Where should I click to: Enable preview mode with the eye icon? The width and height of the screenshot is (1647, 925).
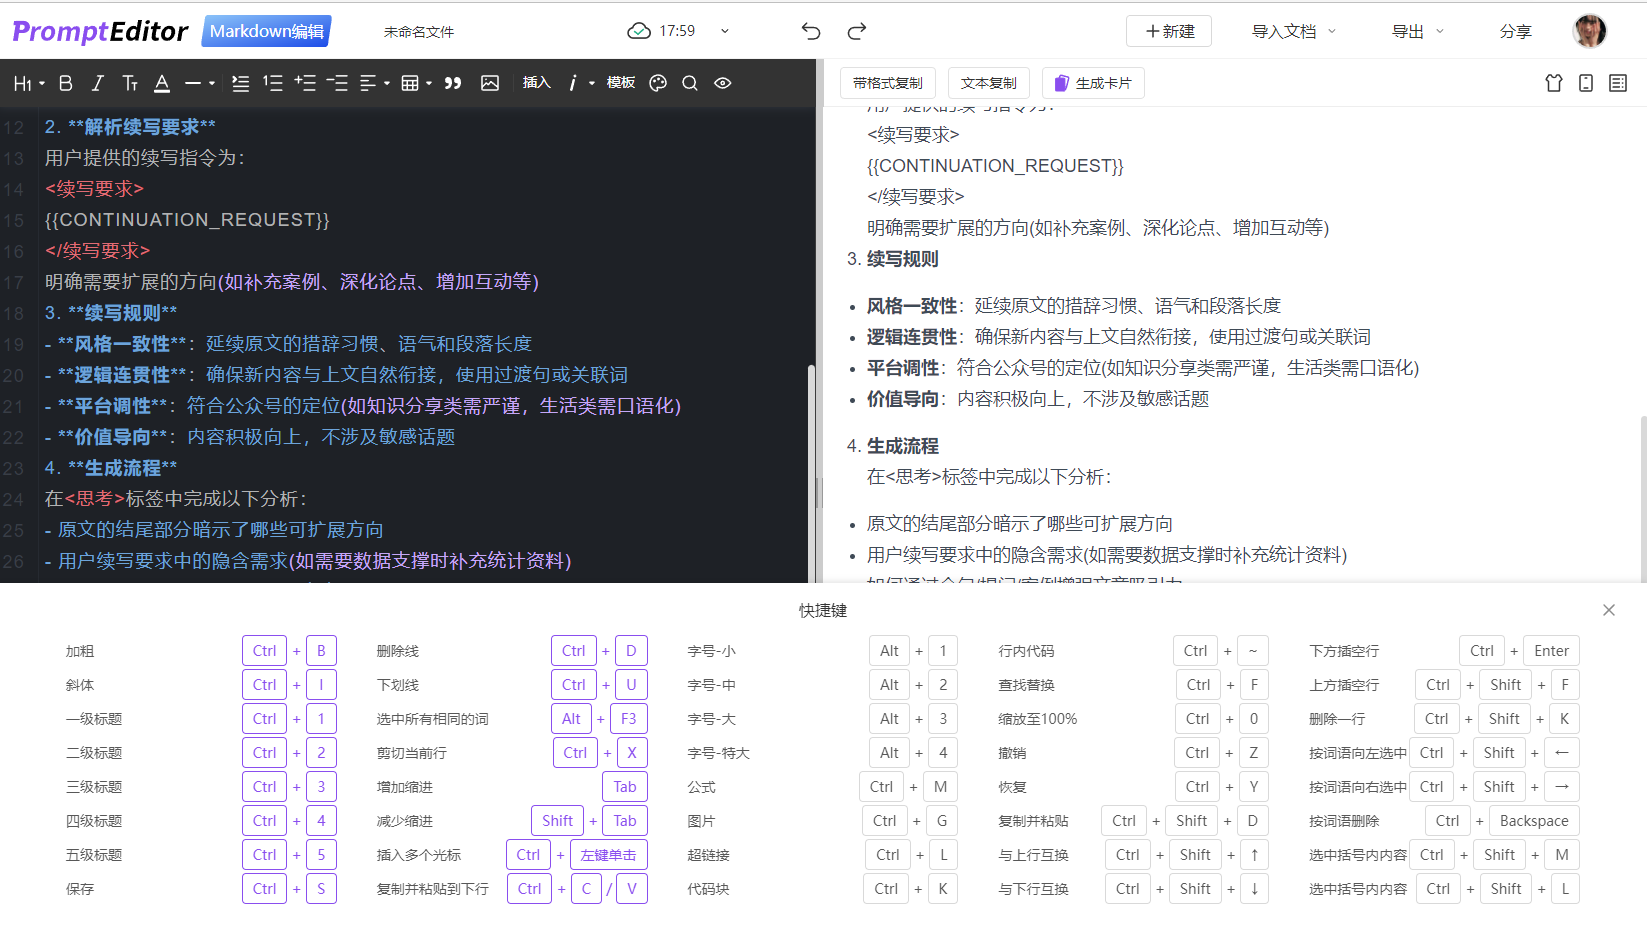point(722,83)
